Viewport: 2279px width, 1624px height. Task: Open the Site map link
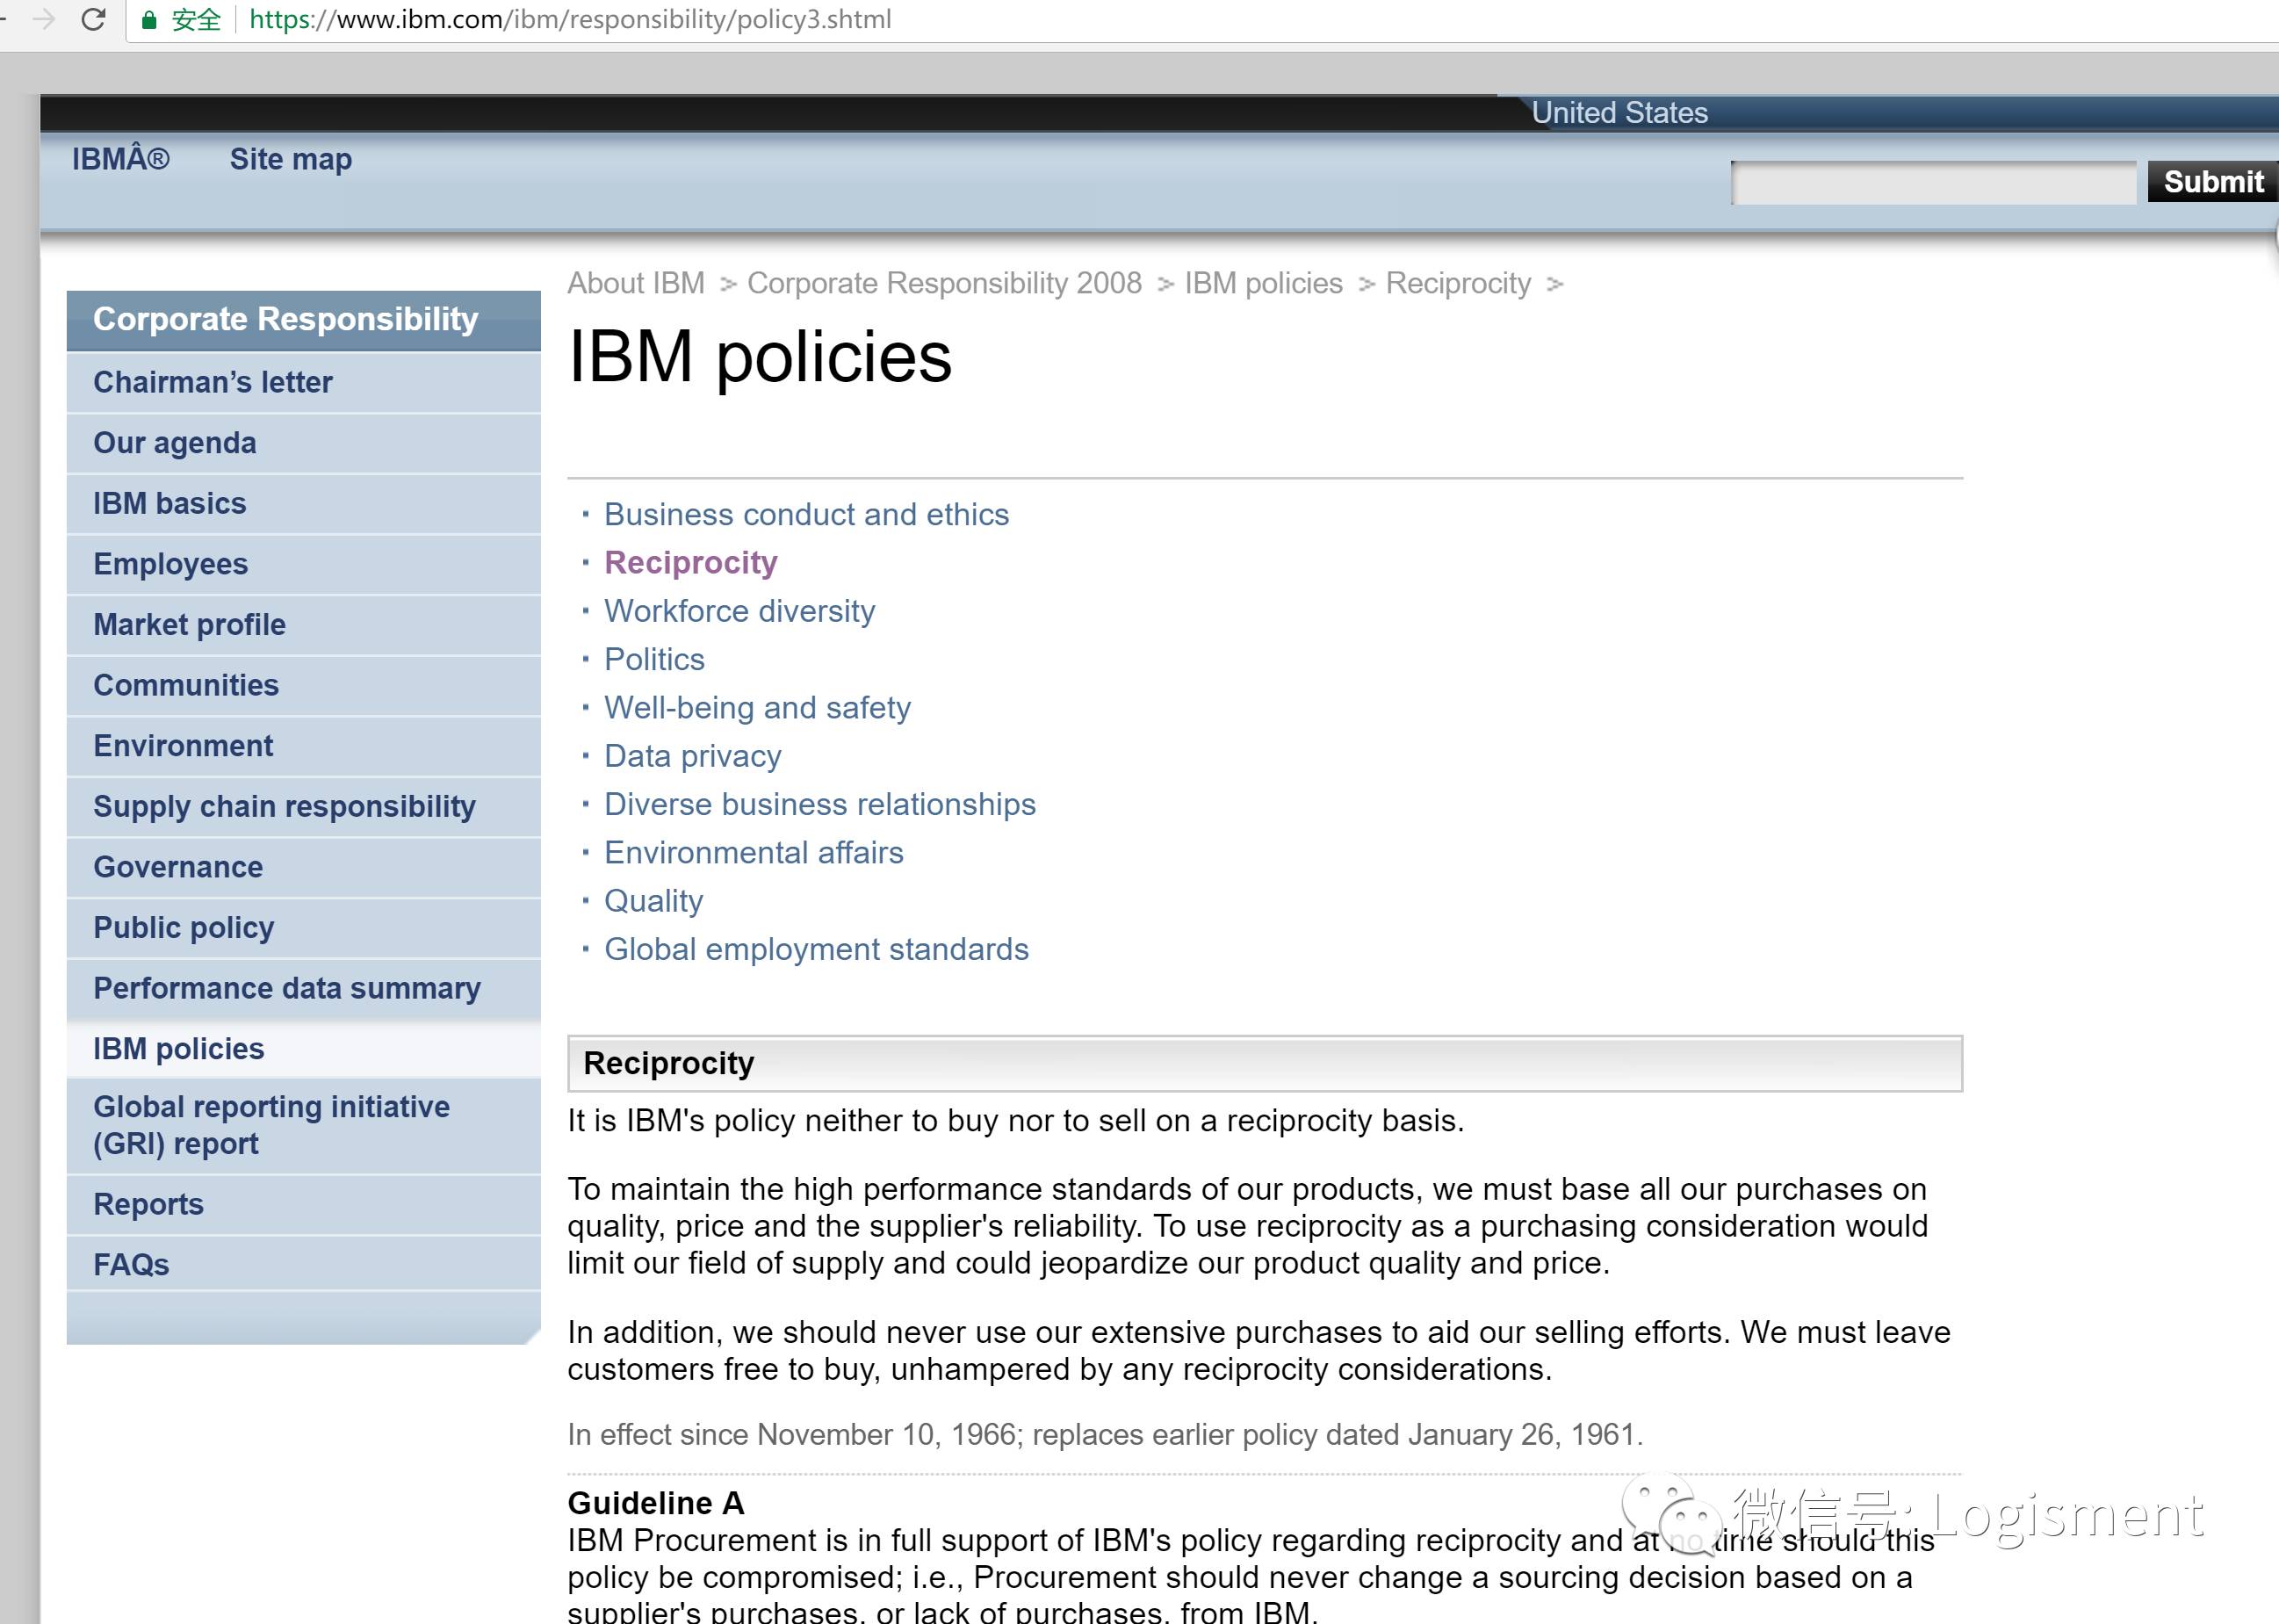pos(291,159)
